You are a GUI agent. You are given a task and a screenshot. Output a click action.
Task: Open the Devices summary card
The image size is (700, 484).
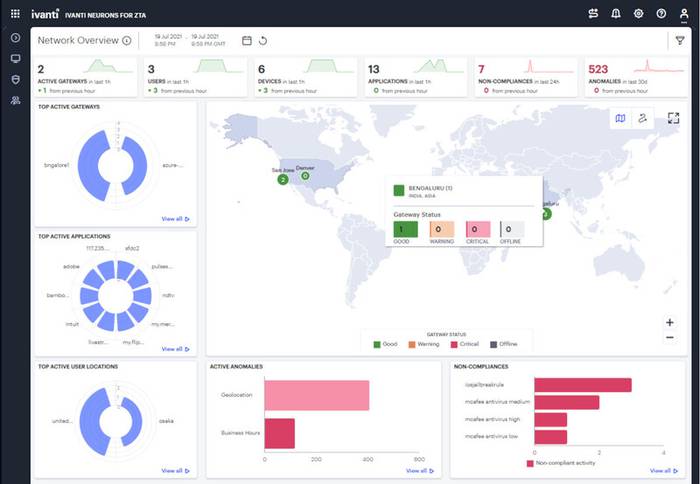coord(306,77)
